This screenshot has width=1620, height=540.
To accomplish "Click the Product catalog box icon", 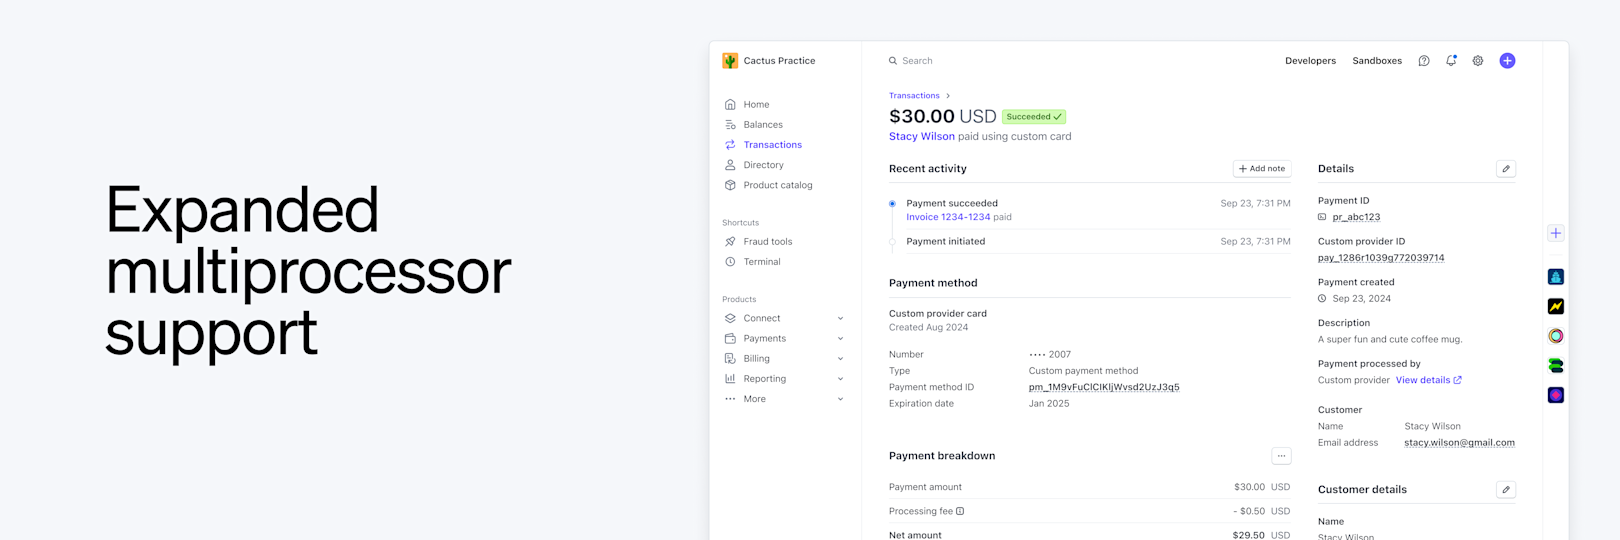I will click(730, 185).
